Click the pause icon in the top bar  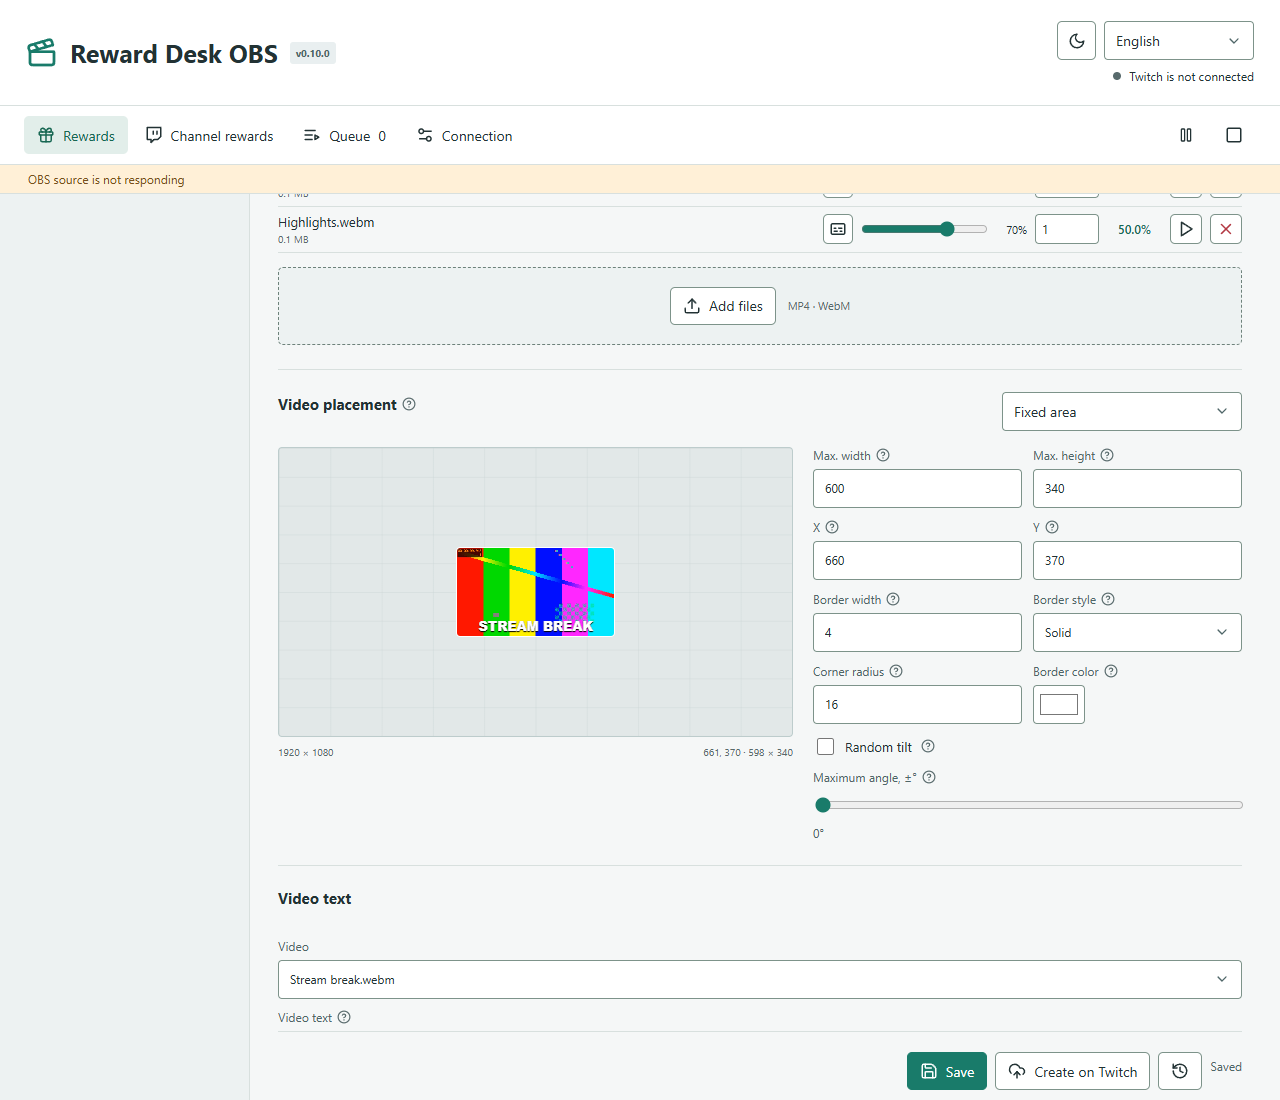coord(1186,135)
